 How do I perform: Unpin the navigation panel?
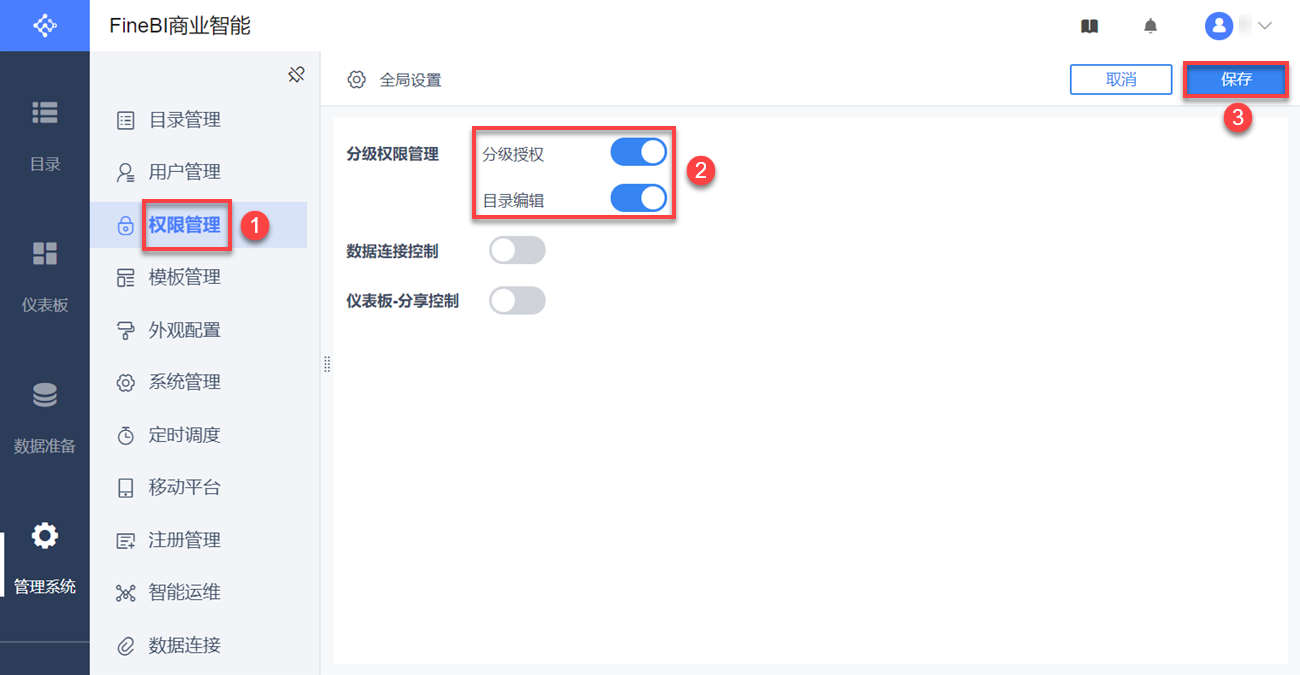[296, 75]
